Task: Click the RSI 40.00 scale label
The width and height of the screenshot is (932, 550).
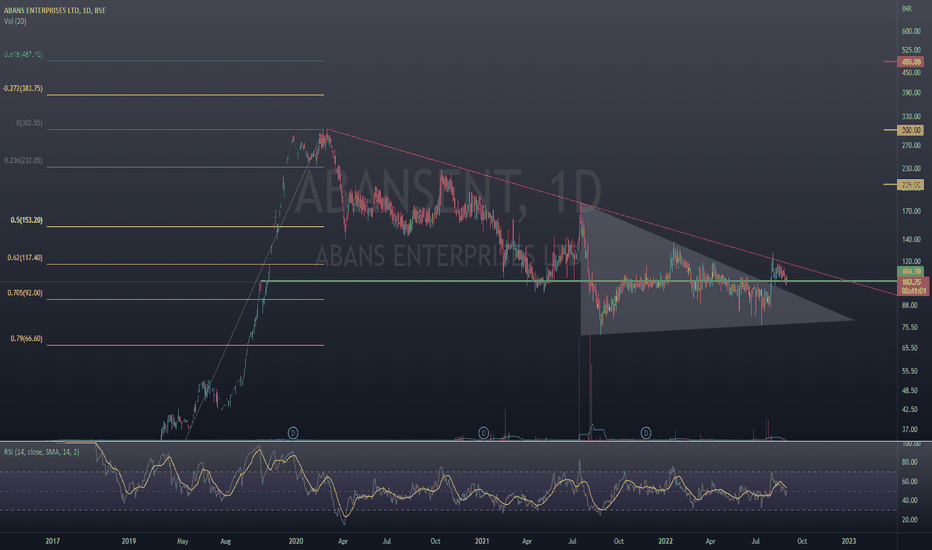Action: pyautogui.click(x=909, y=500)
